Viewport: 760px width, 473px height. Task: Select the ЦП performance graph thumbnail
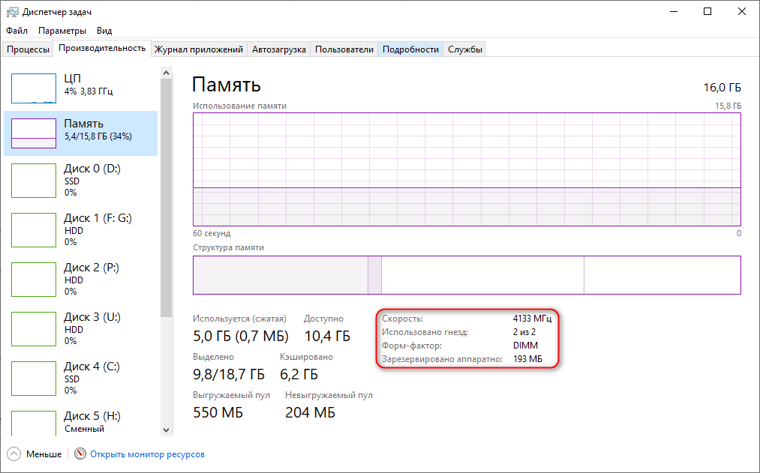click(33, 88)
